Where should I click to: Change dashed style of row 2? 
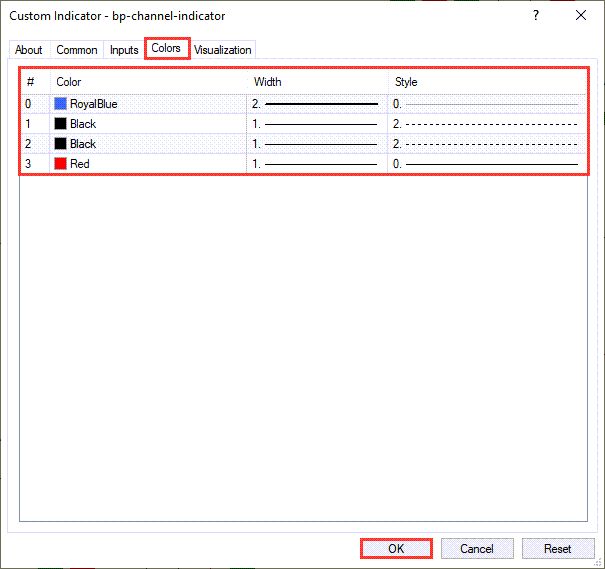487,144
